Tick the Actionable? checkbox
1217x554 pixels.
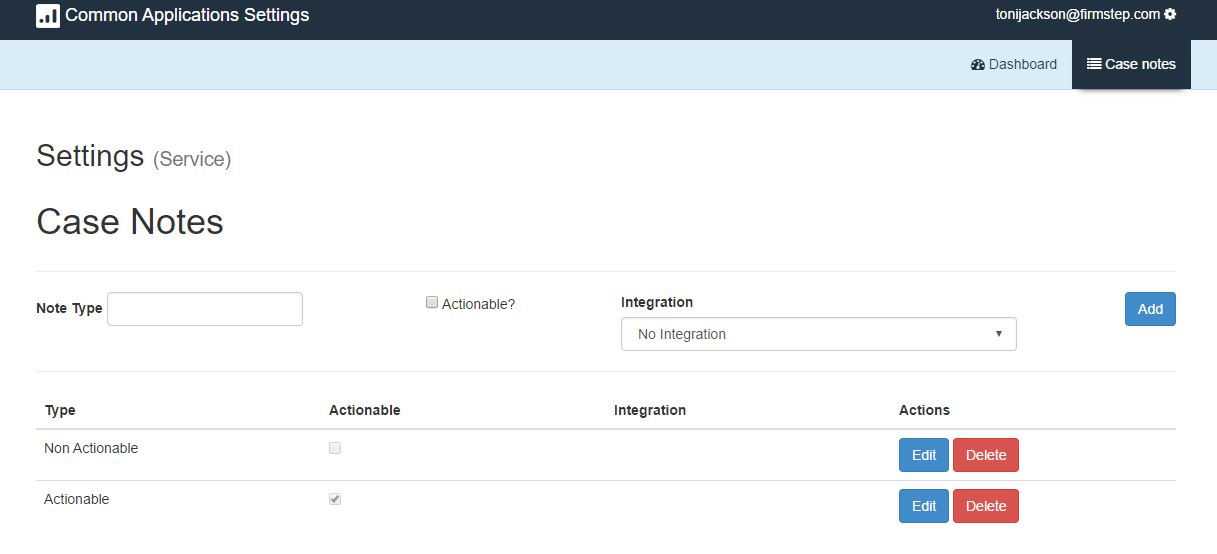click(432, 302)
